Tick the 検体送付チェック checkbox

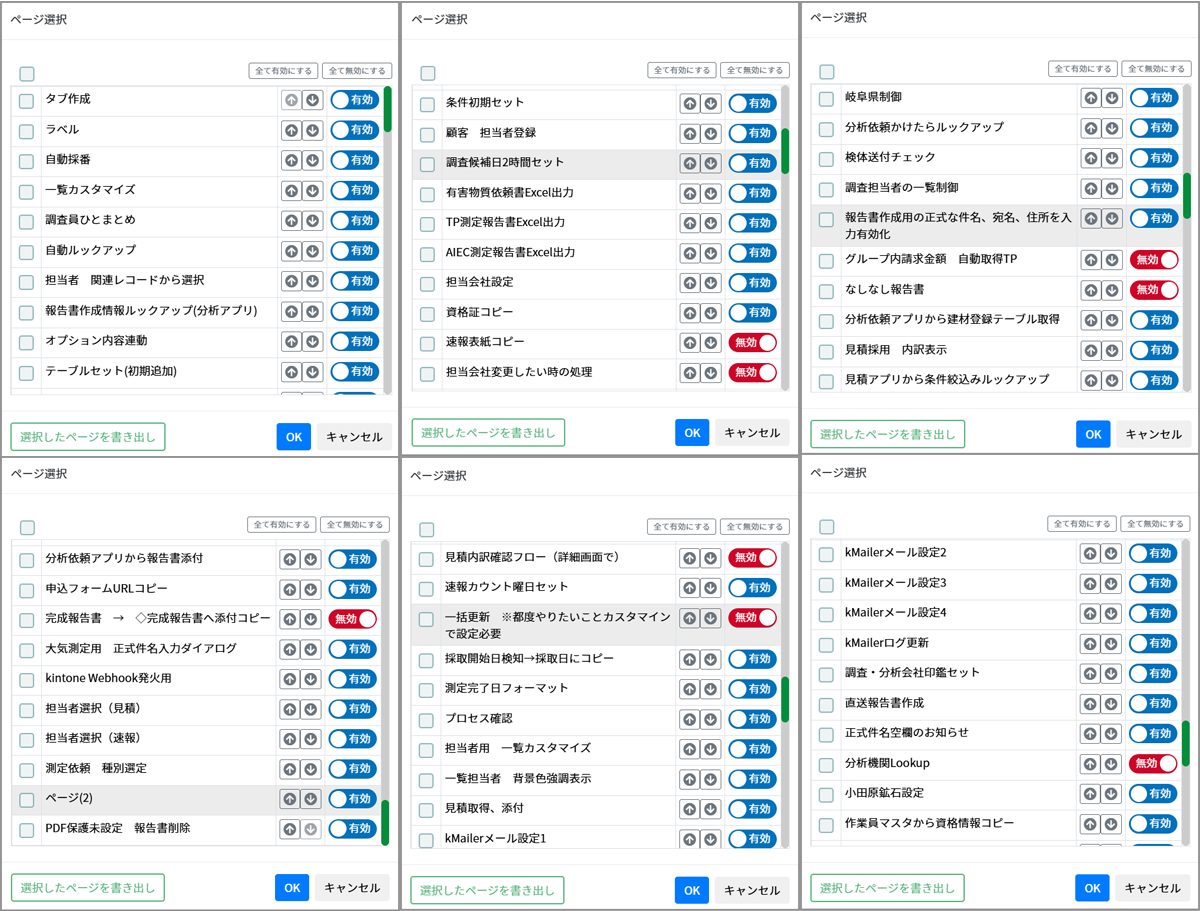(x=826, y=158)
